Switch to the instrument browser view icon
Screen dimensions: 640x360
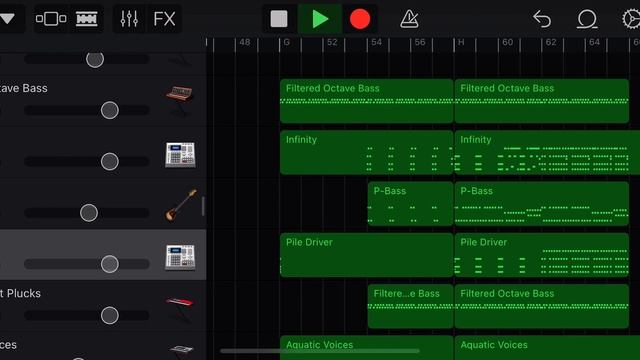click(x=51, y=19)
